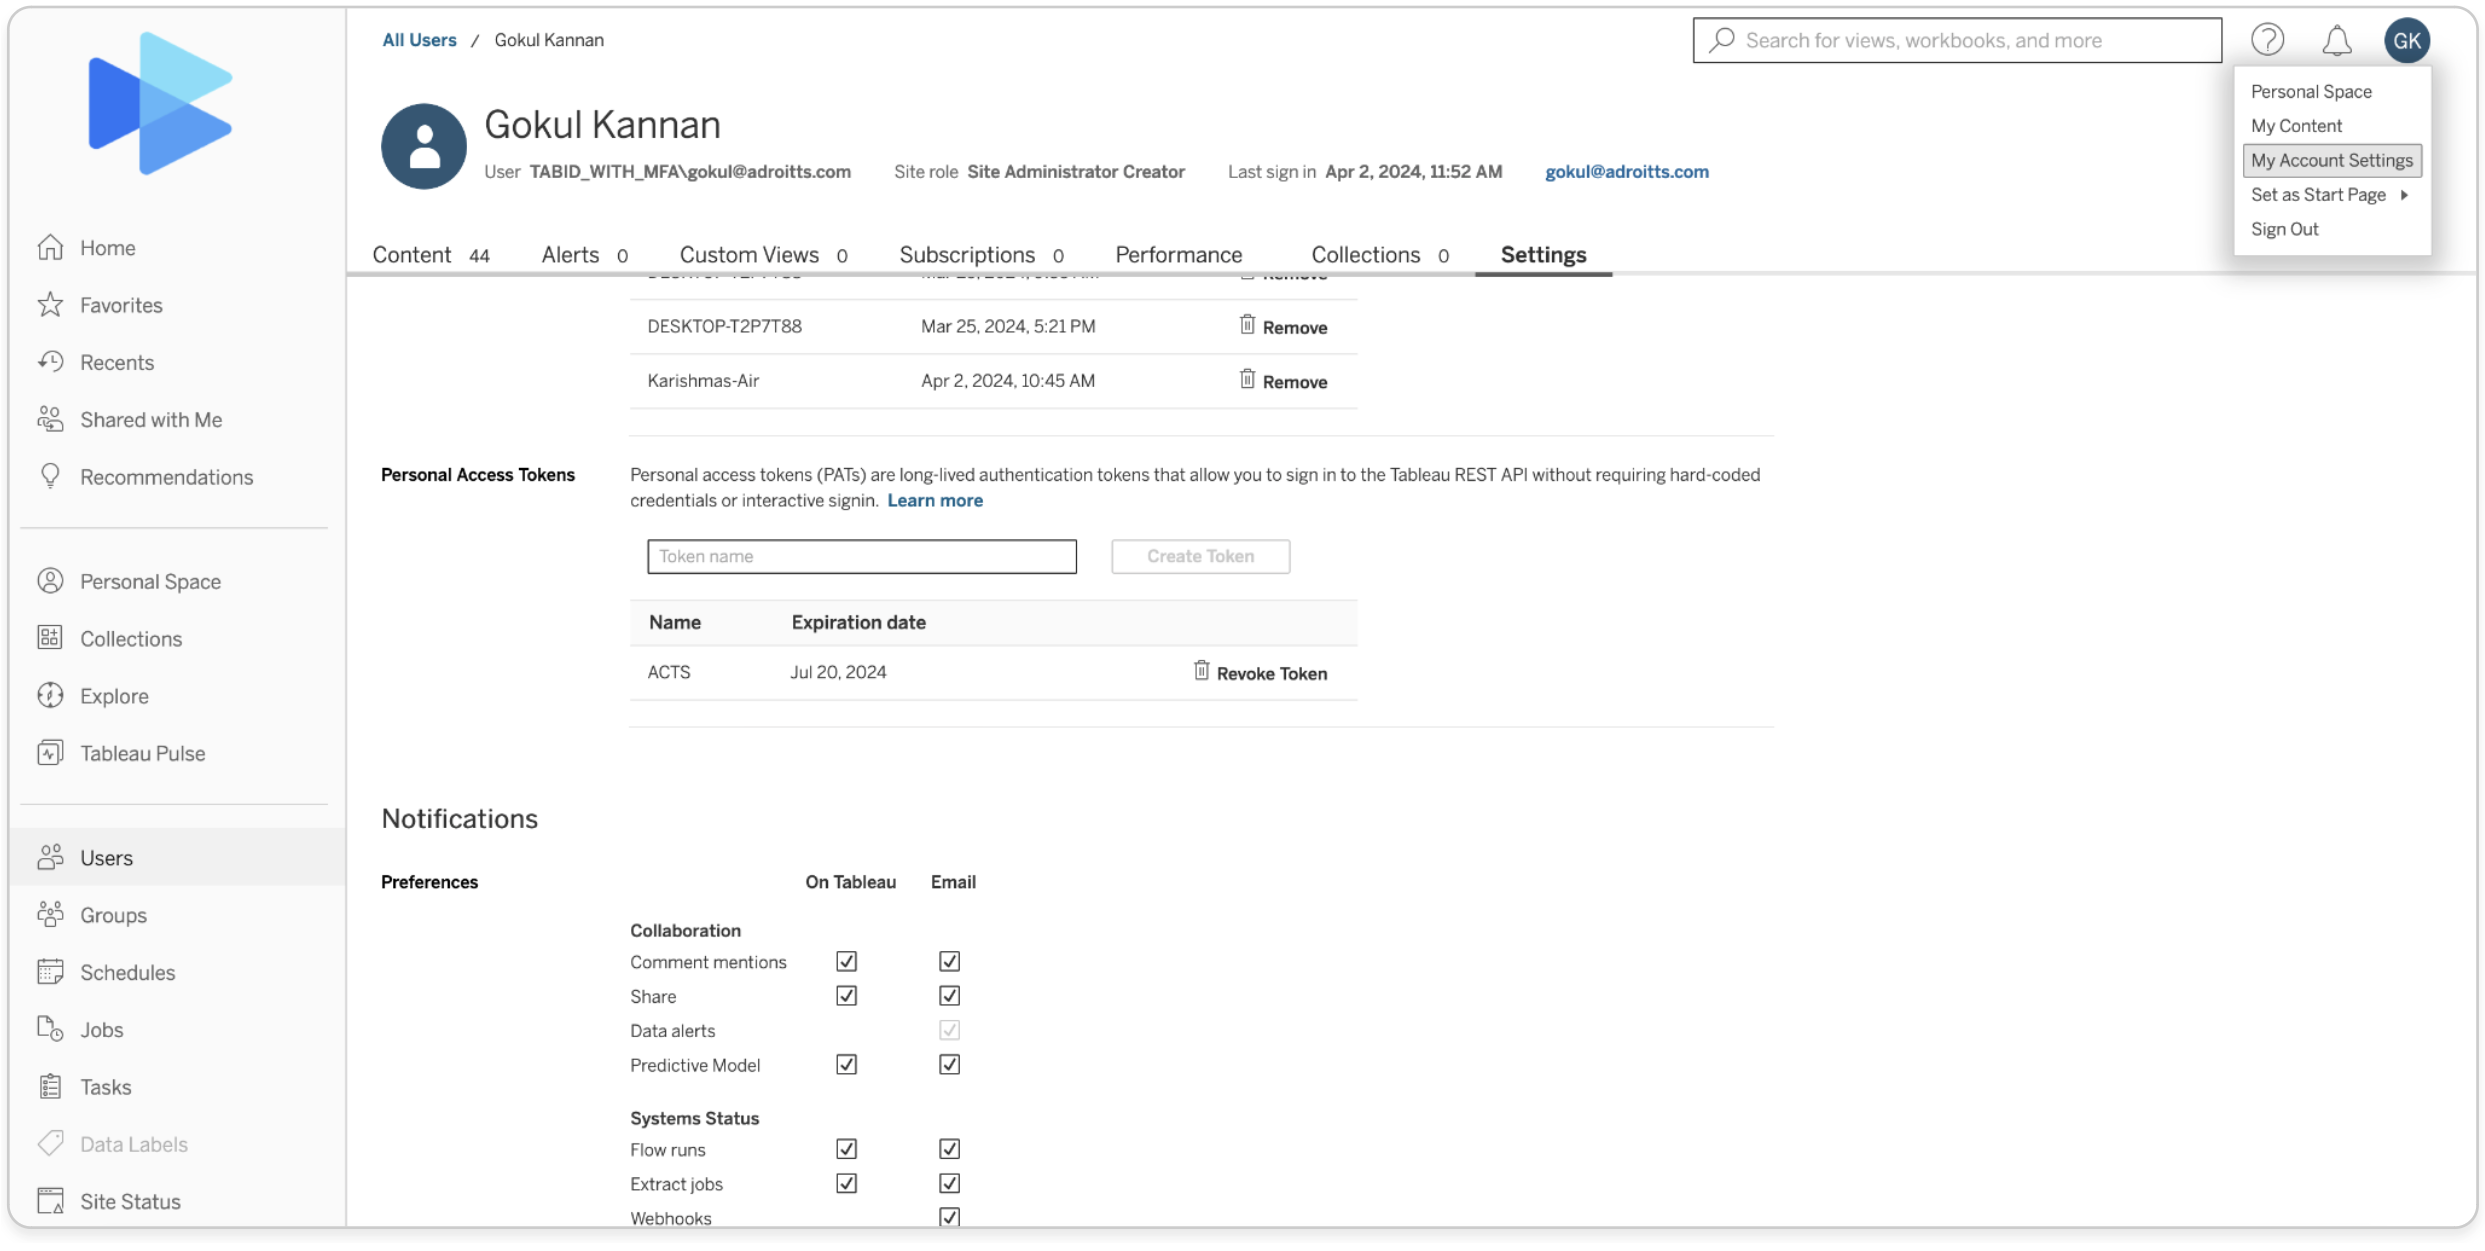The image size is (2485, 1251).
Task: Open the Recents clock icon
Action: 50,361
